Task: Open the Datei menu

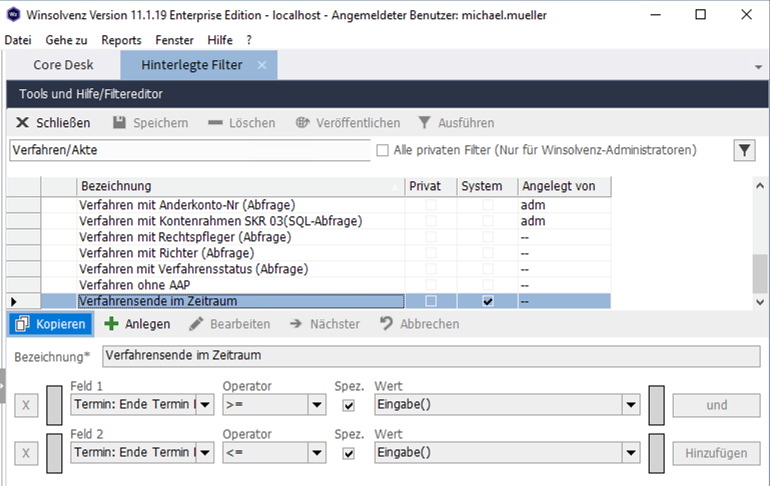Action: click(x=18, y=40)
